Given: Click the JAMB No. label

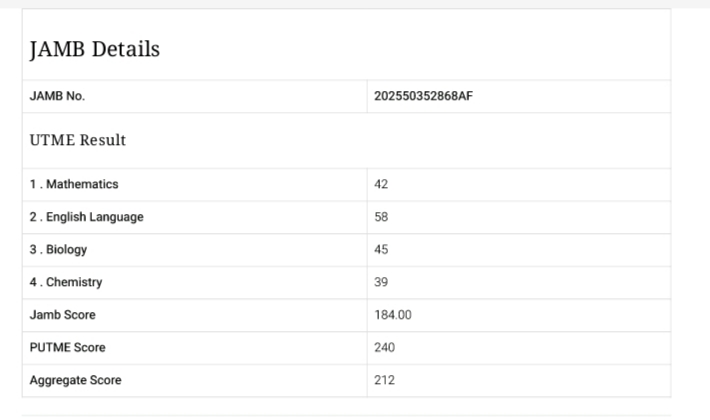Looking at the screenshot, I should coord(58,97).
